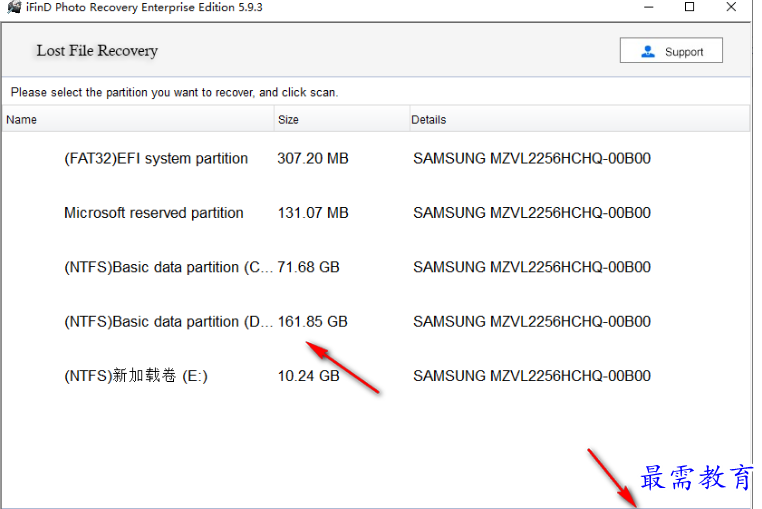Select the (NTFS)Basic data partition (C...) row
The height and width of the screenshot is (509, 762).
click(x=376, y=267)
